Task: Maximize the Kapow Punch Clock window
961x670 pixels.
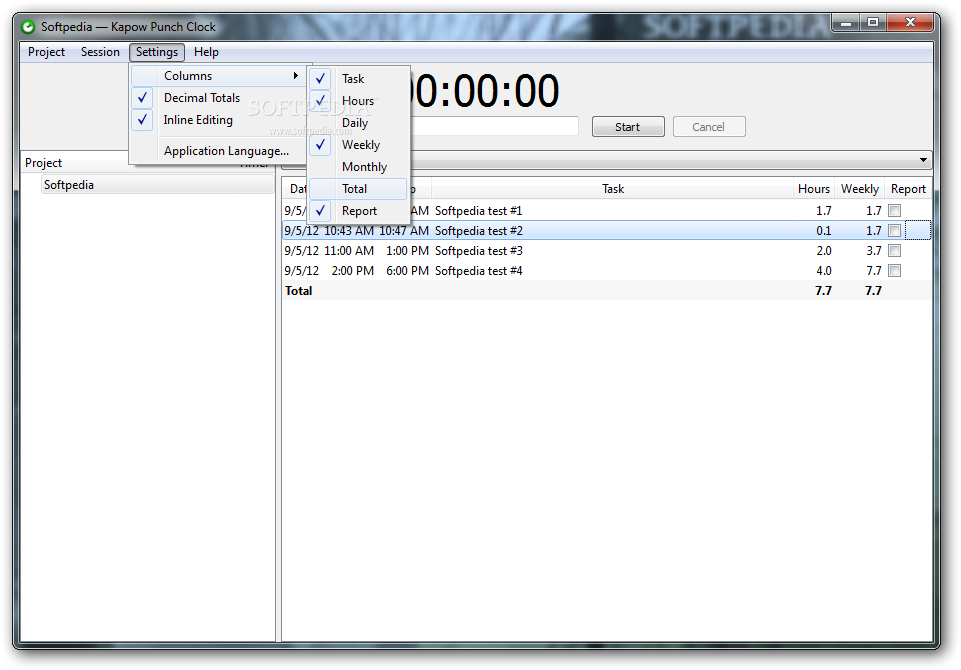Action: [873, 23]
